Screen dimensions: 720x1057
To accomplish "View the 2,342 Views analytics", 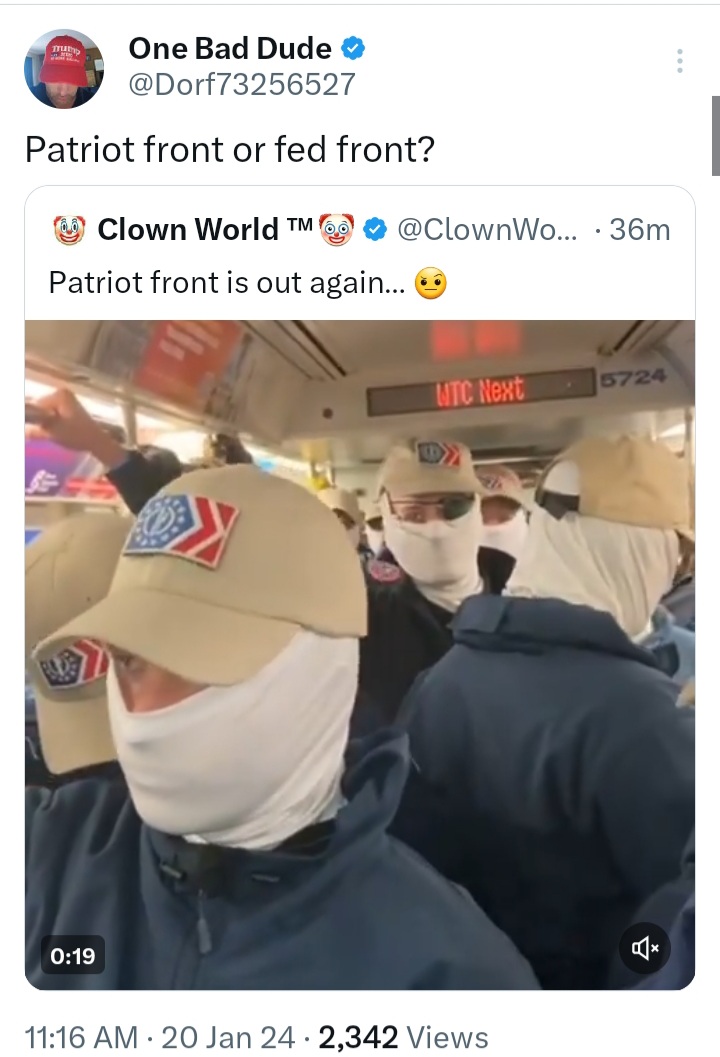I will [403, 1037].
